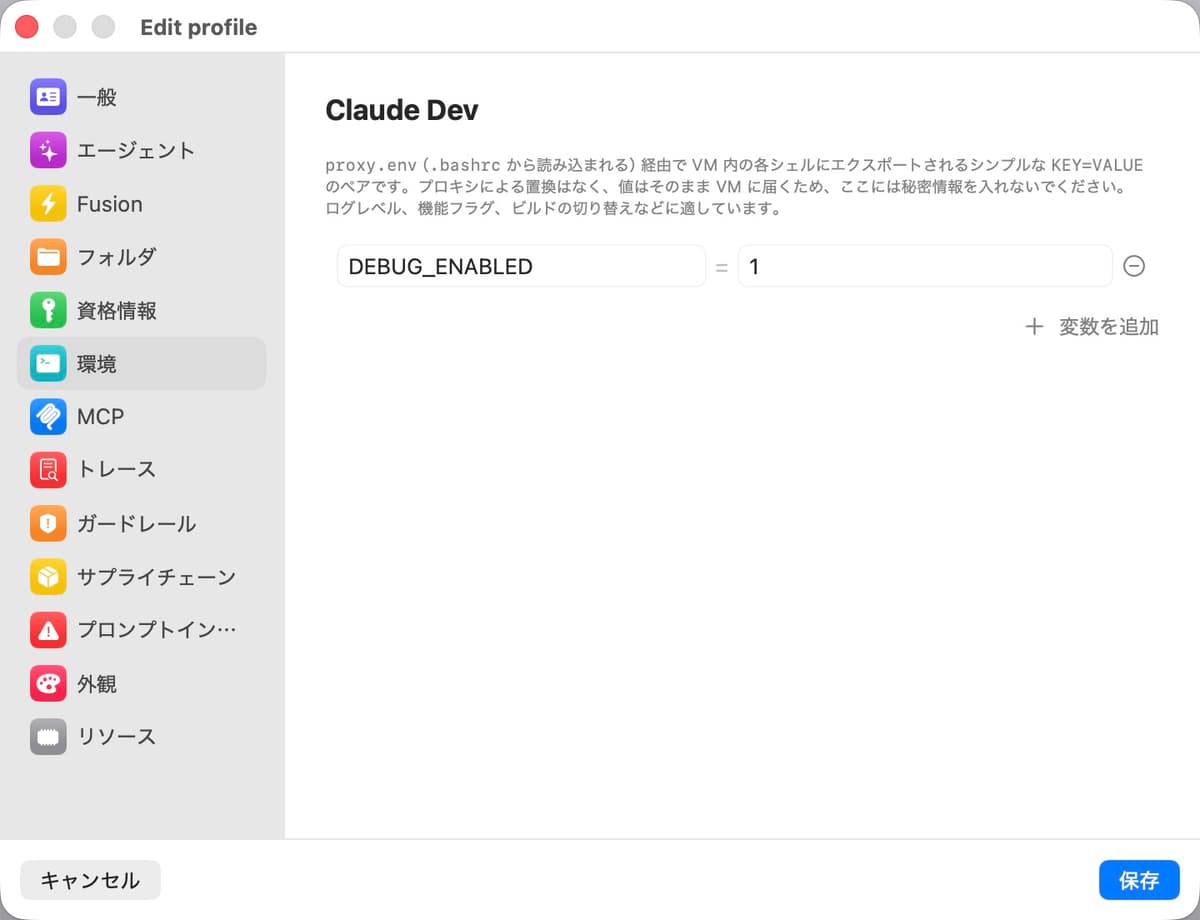Screen dimensions: 1200x920
Task: Select the 環境 section
Action: [142, 364]
